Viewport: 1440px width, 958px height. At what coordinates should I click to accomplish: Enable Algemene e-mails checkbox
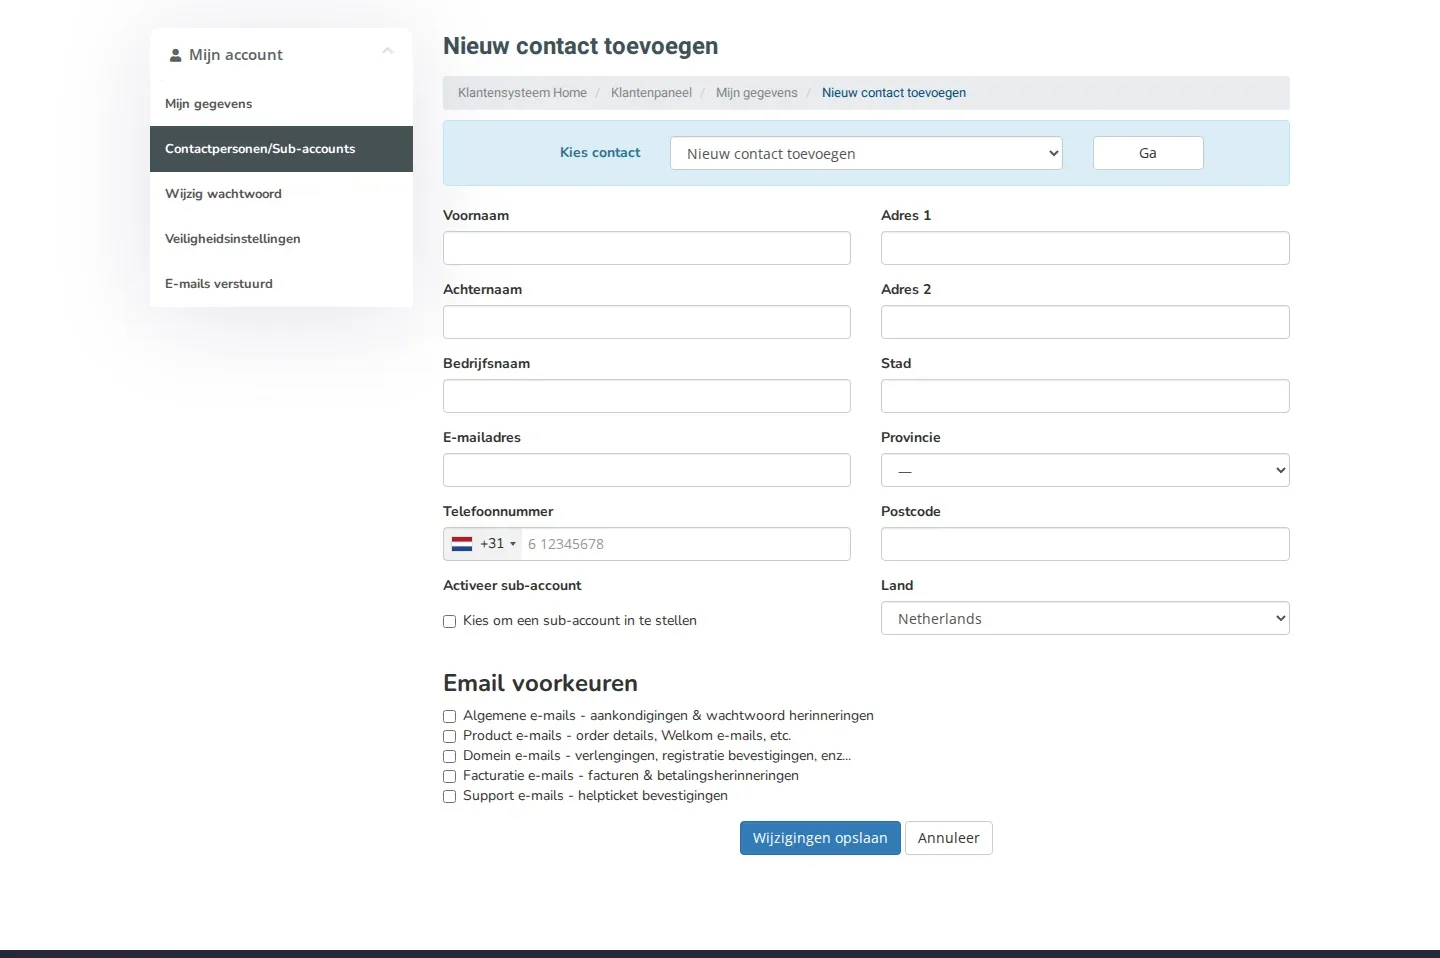[x=450, y=716]
